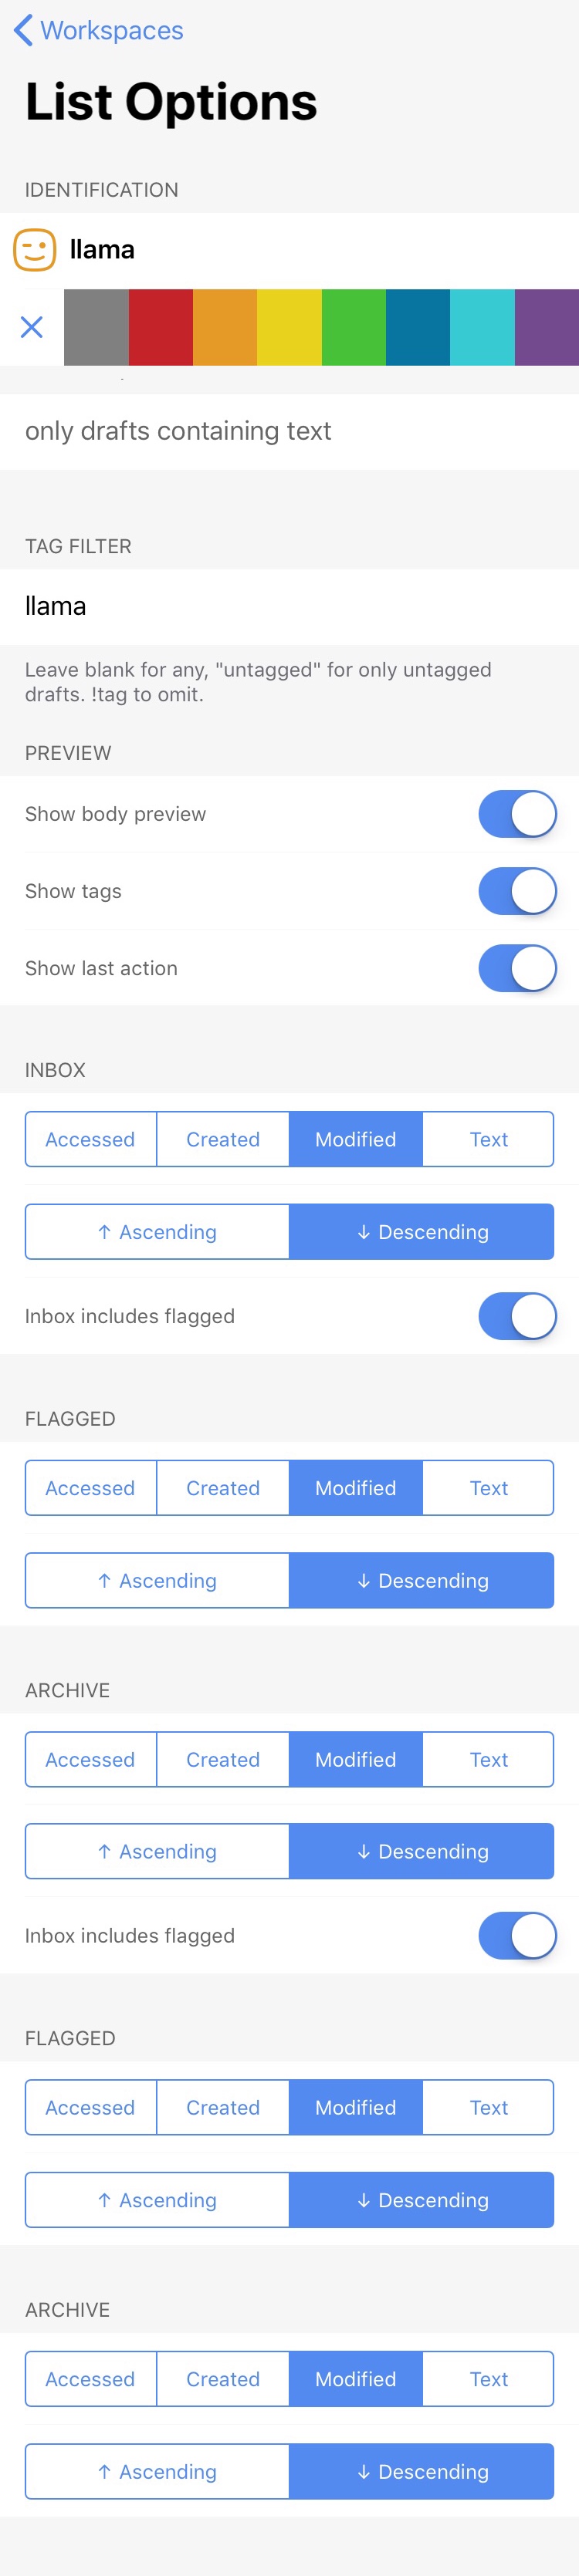The image size is (579, 2576).
Task: Pick the purple color swatch
Action: [546, 327]
